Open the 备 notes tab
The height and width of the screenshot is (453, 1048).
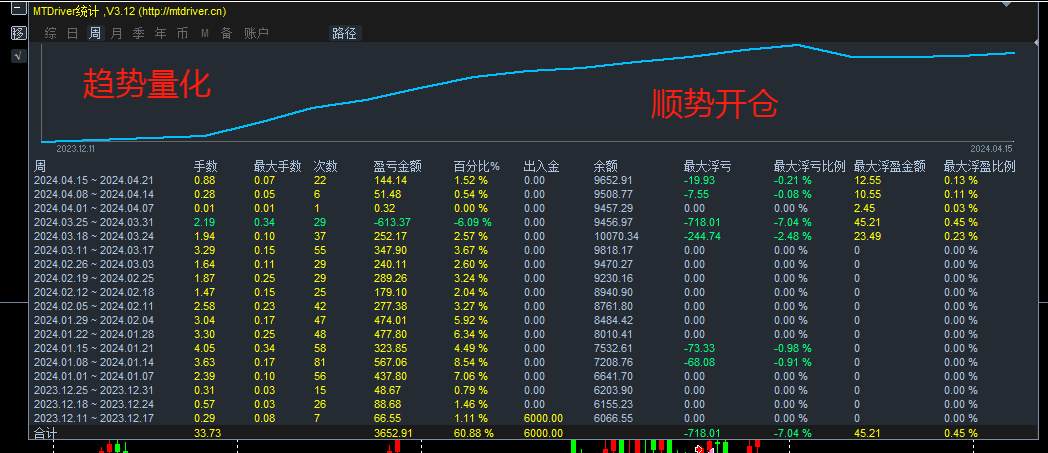click(x=227, y=33)
